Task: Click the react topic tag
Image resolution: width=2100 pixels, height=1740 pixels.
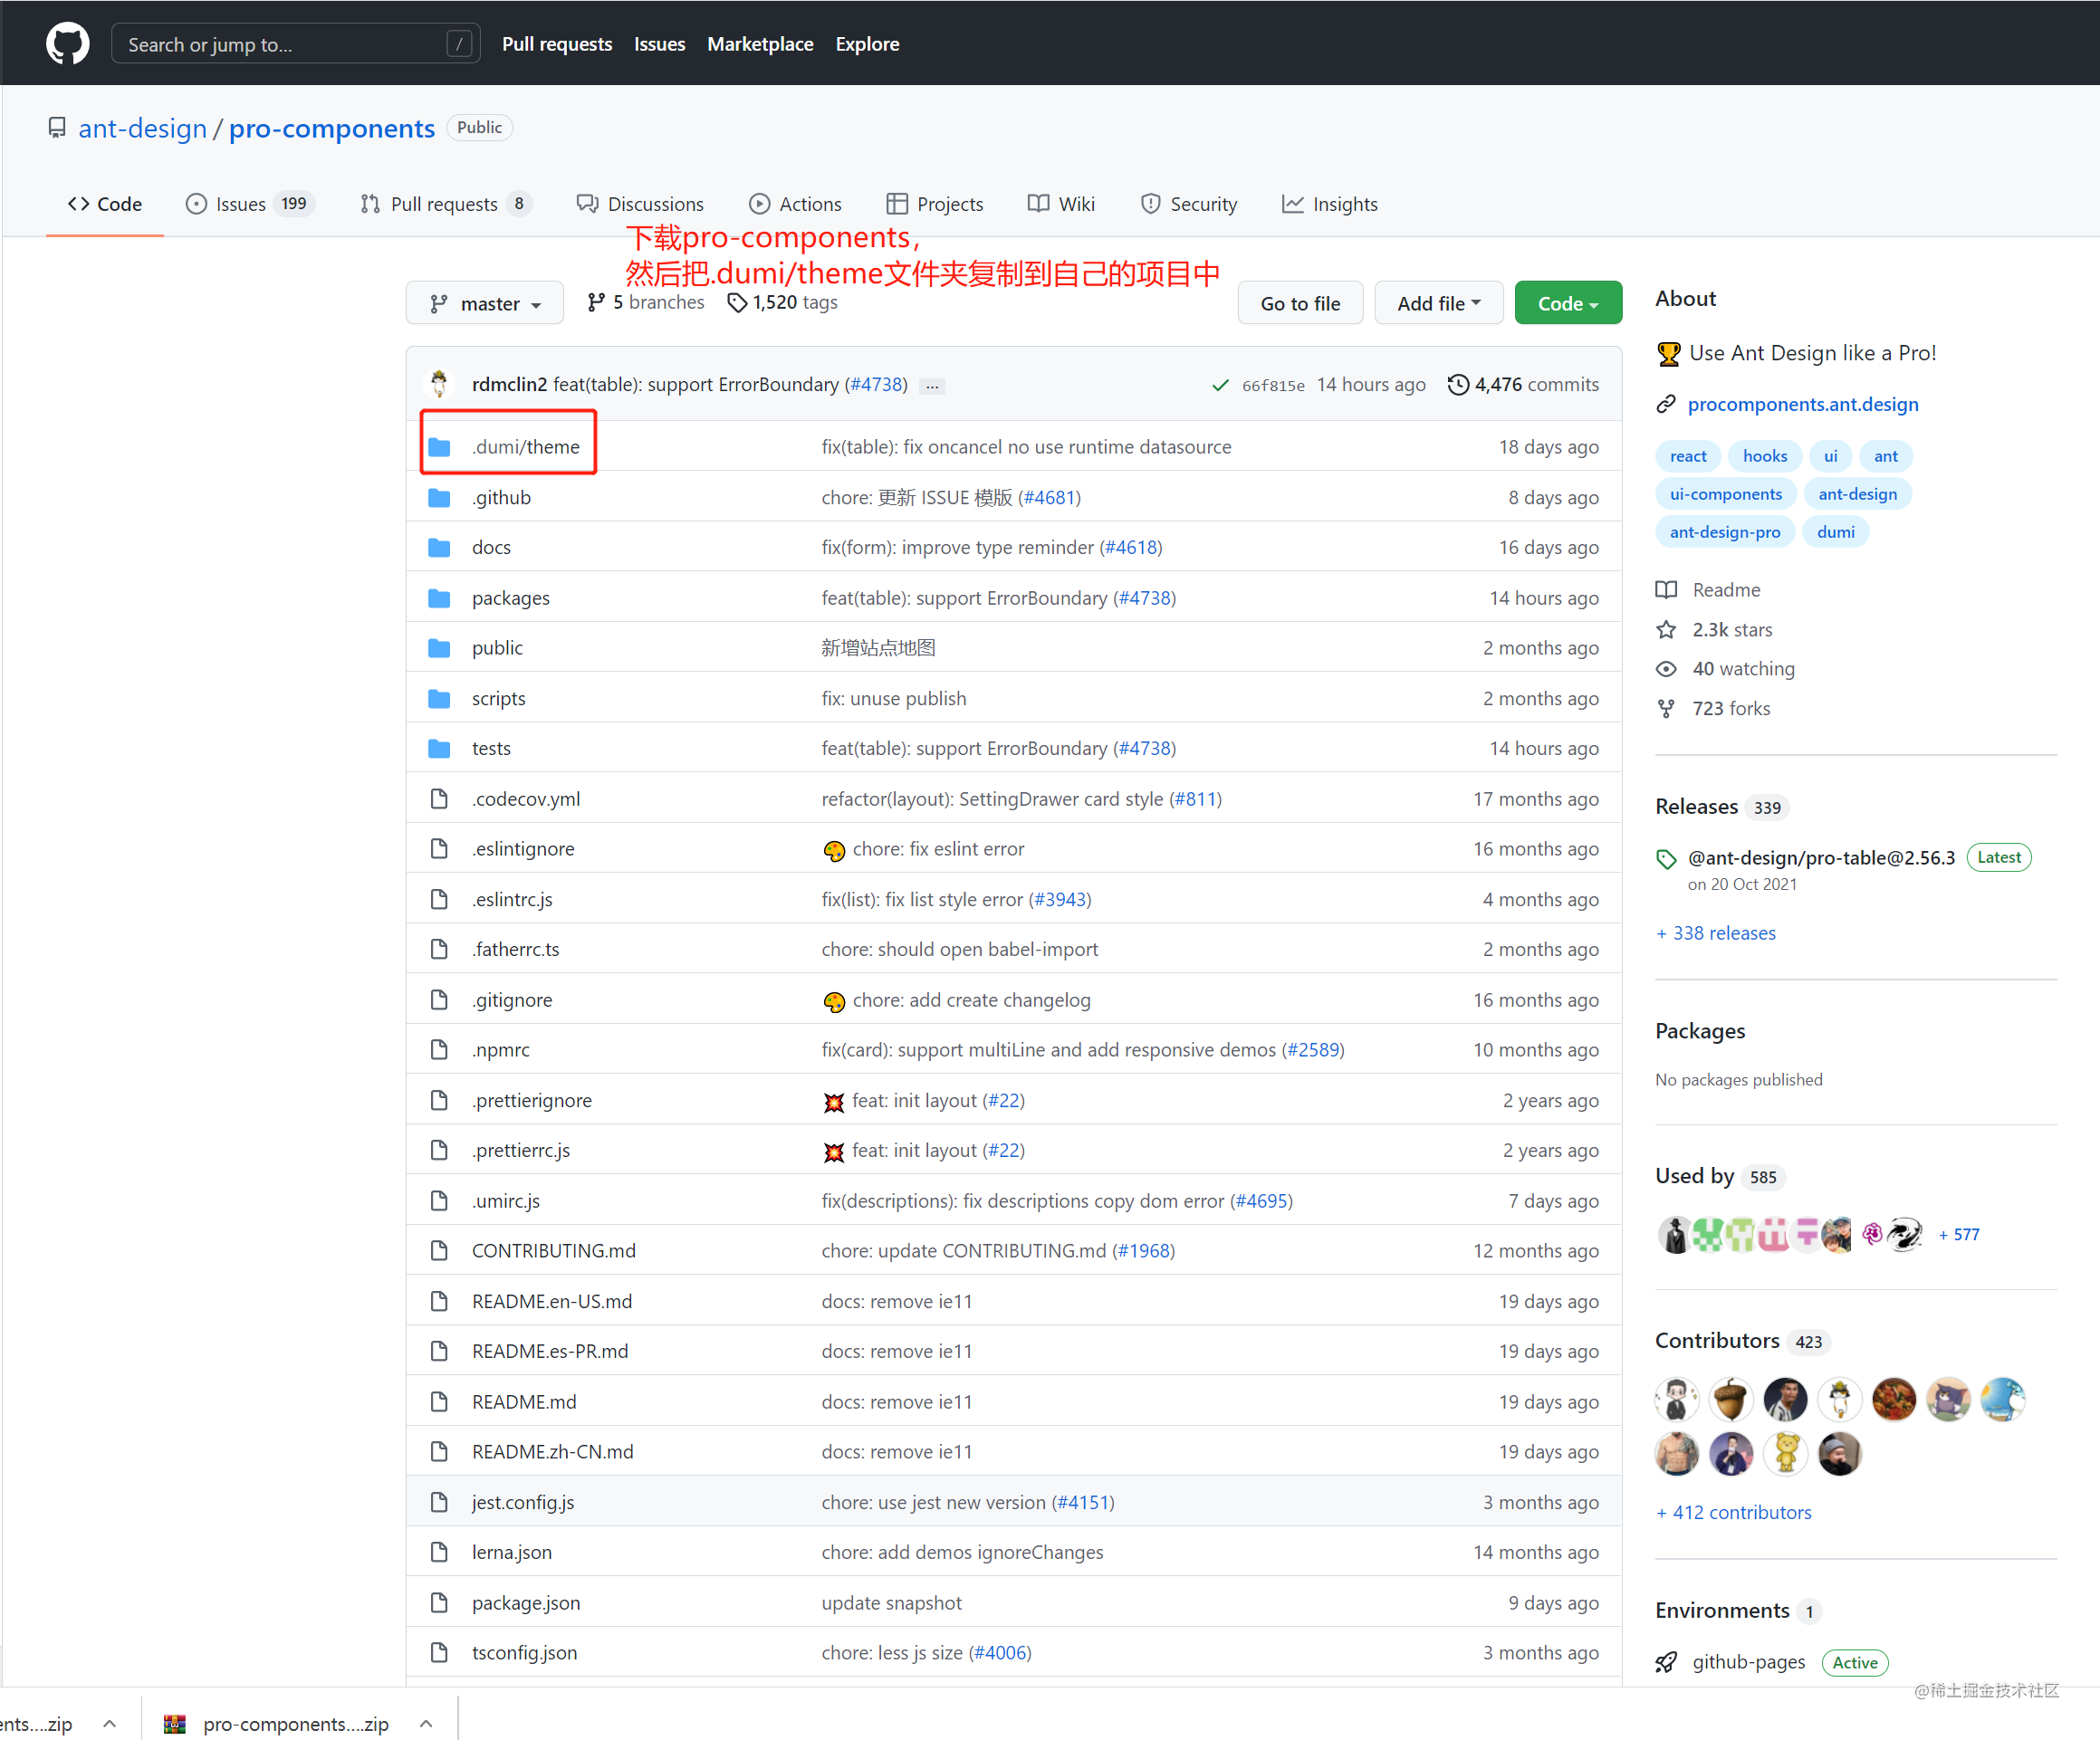Action: (x=1688, y=456)
